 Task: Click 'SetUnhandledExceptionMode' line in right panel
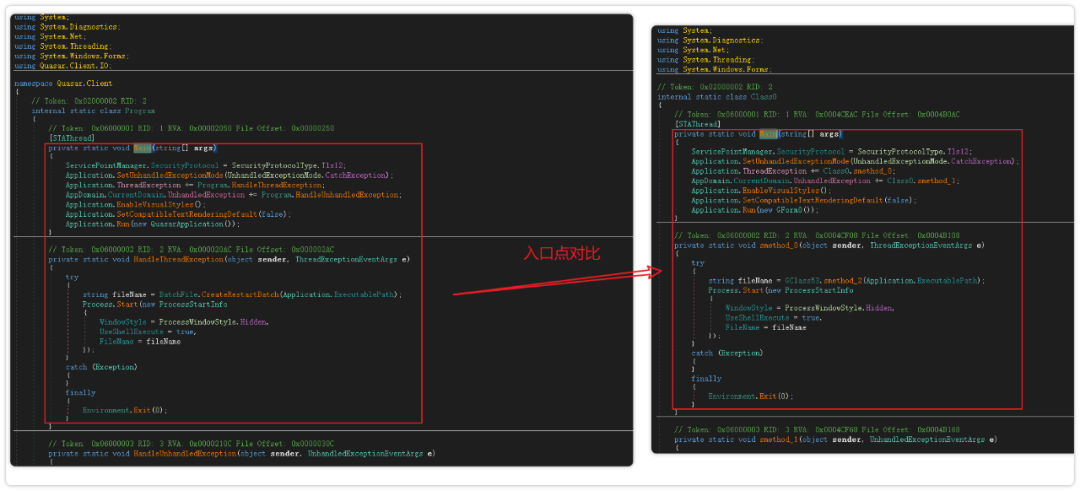coord(855,161)
